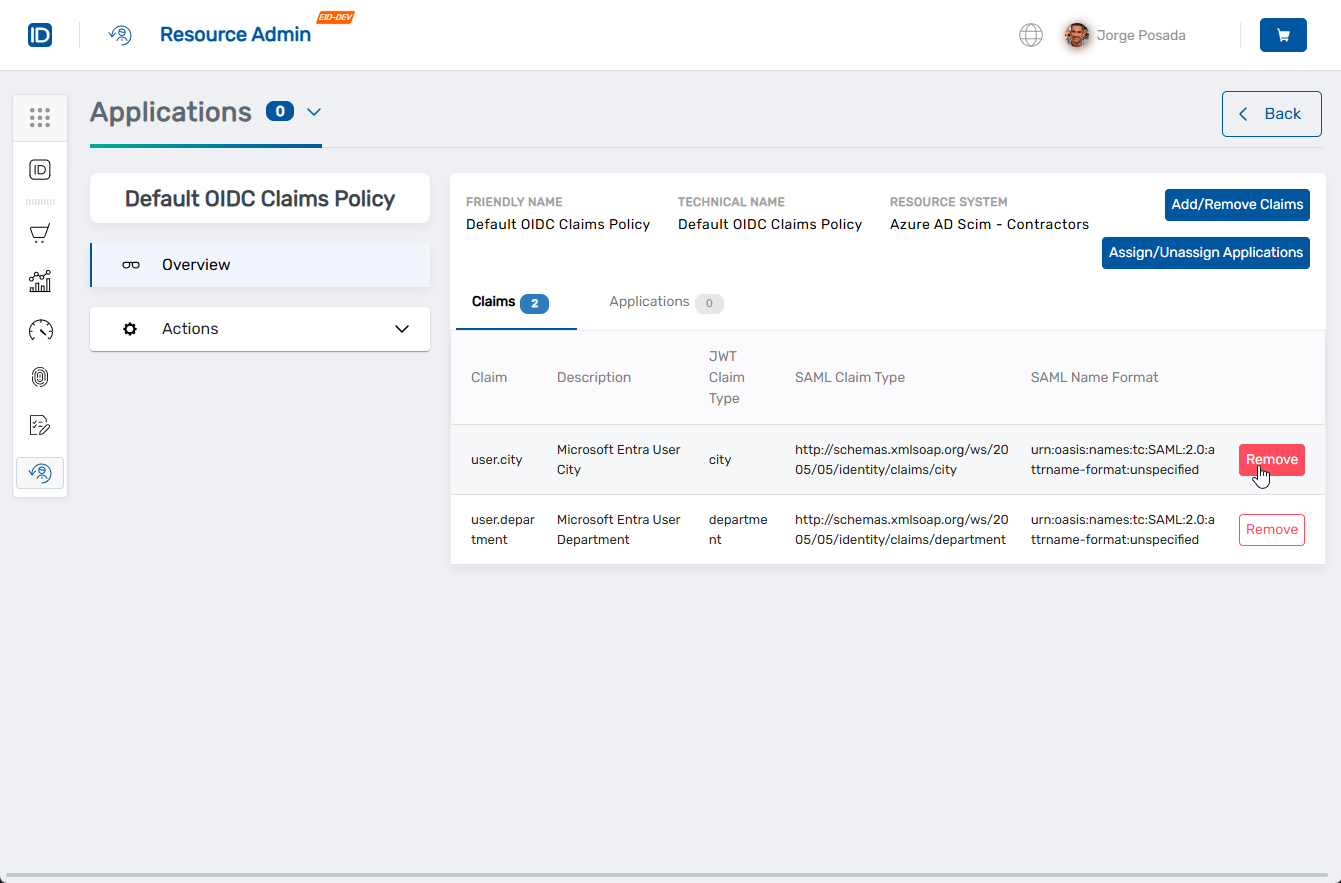1341x883 pixels.
Task: Open the checklist tasks sidebar icon
Action: (40, 425)
